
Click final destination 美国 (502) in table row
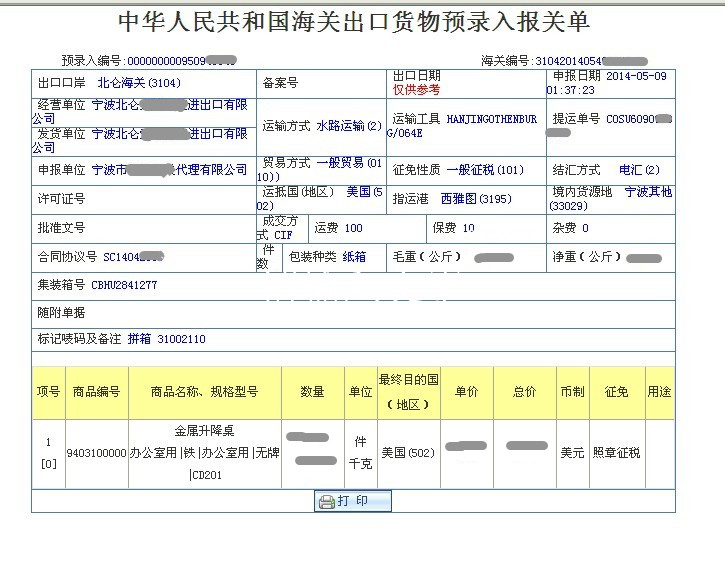coord(408,453)
